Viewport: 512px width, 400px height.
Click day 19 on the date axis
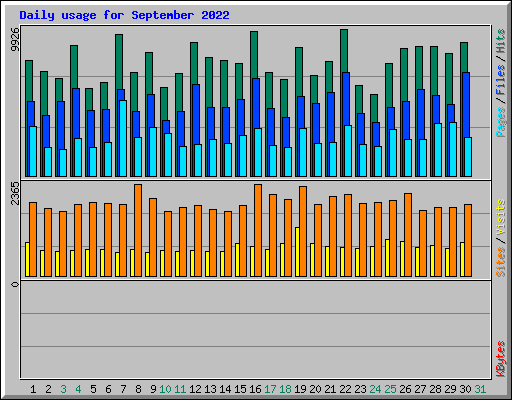point(300,389)
